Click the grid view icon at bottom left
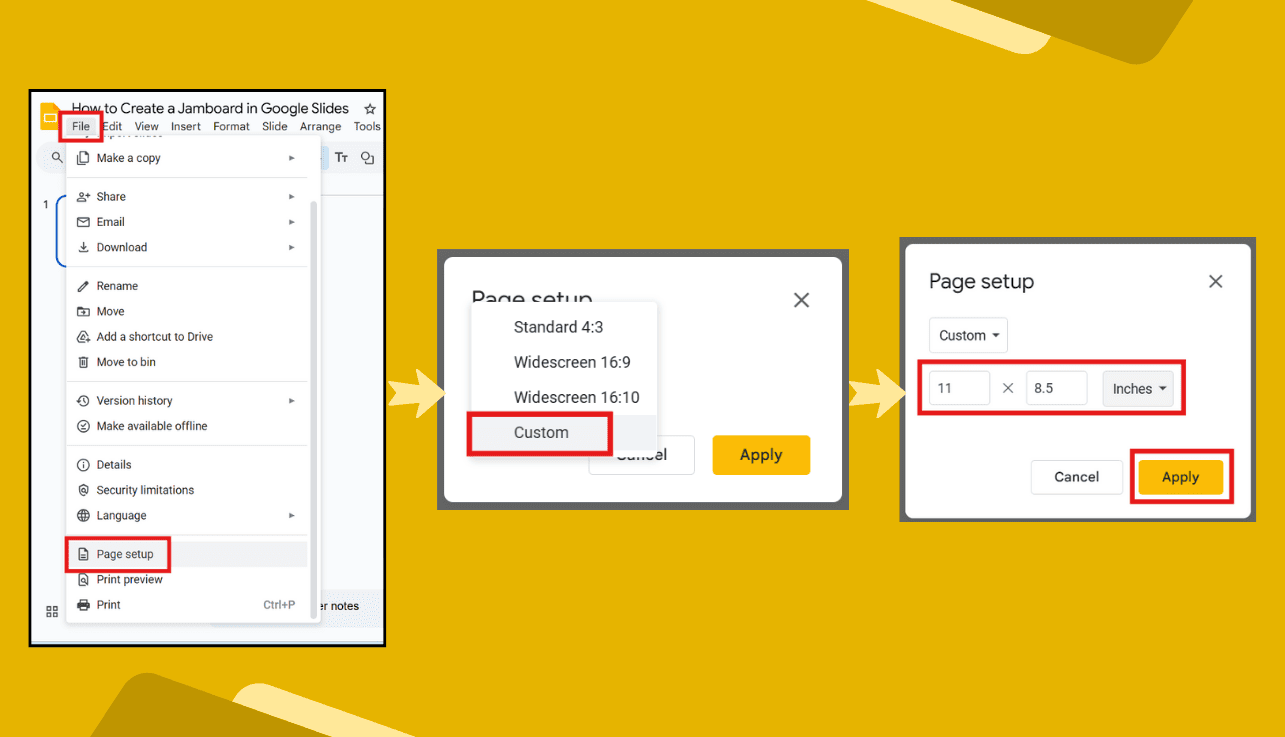The image size is (1285, 737). tap(51, 611)
